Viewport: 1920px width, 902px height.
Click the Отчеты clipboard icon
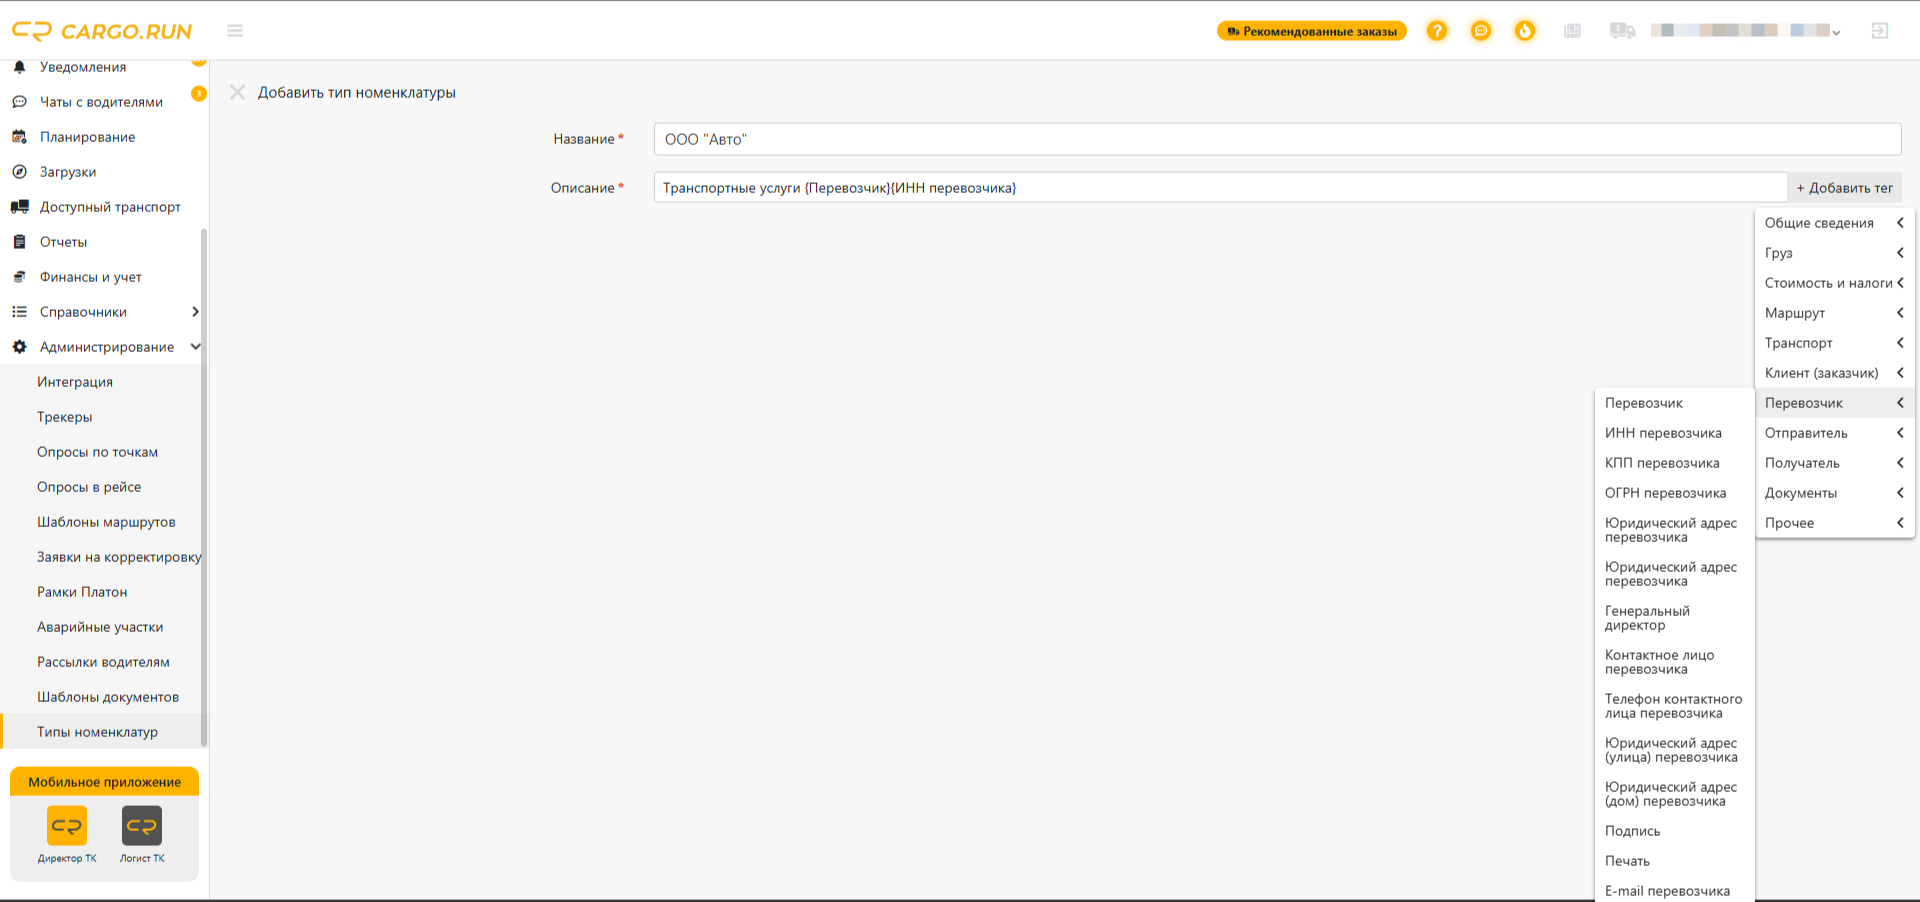click(19, 242)
